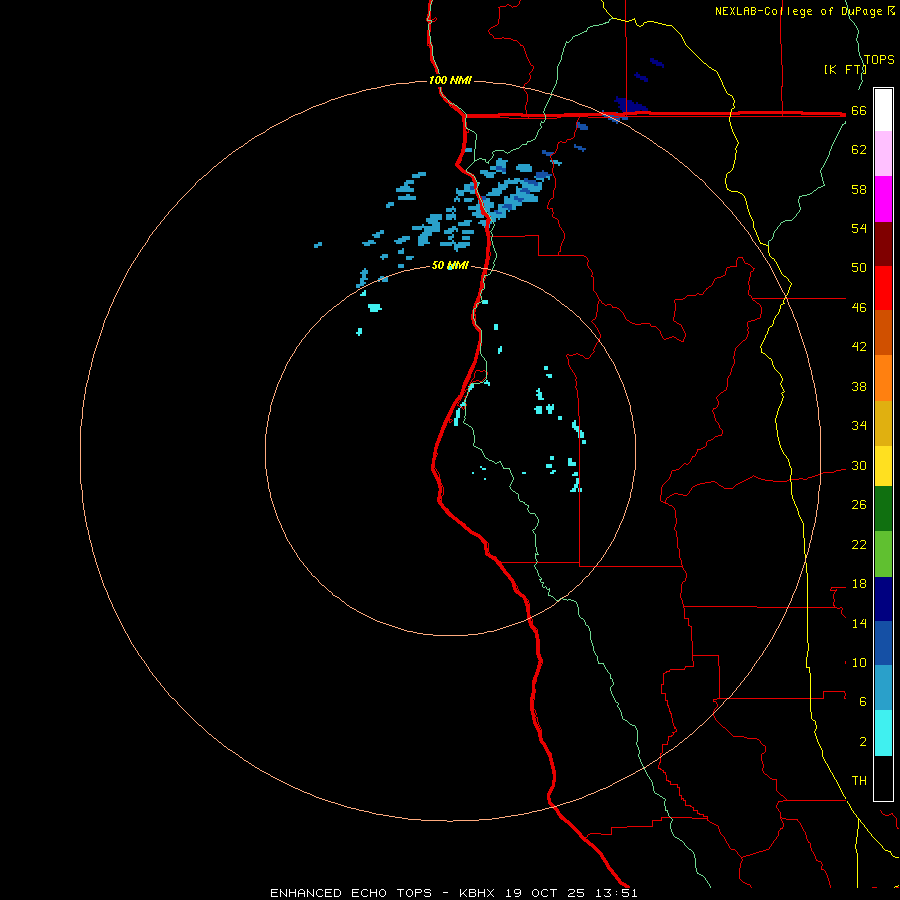The width and height of the screenshot is (900, 900).
Task: Click the legend value 18
Action: [859, 584]
